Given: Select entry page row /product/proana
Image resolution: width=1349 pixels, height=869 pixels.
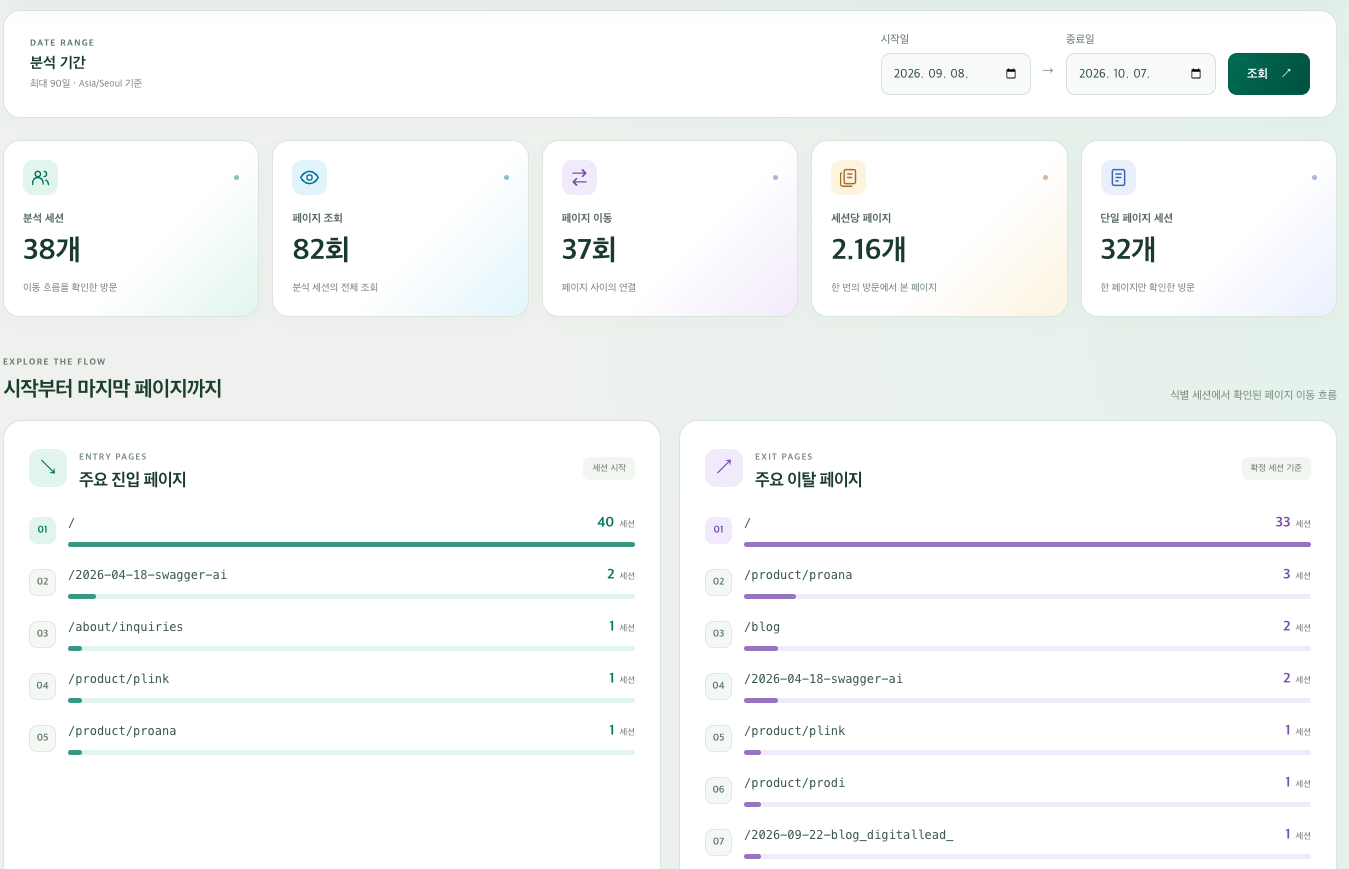Looking at the screenshot, I should tap(332, 737).
